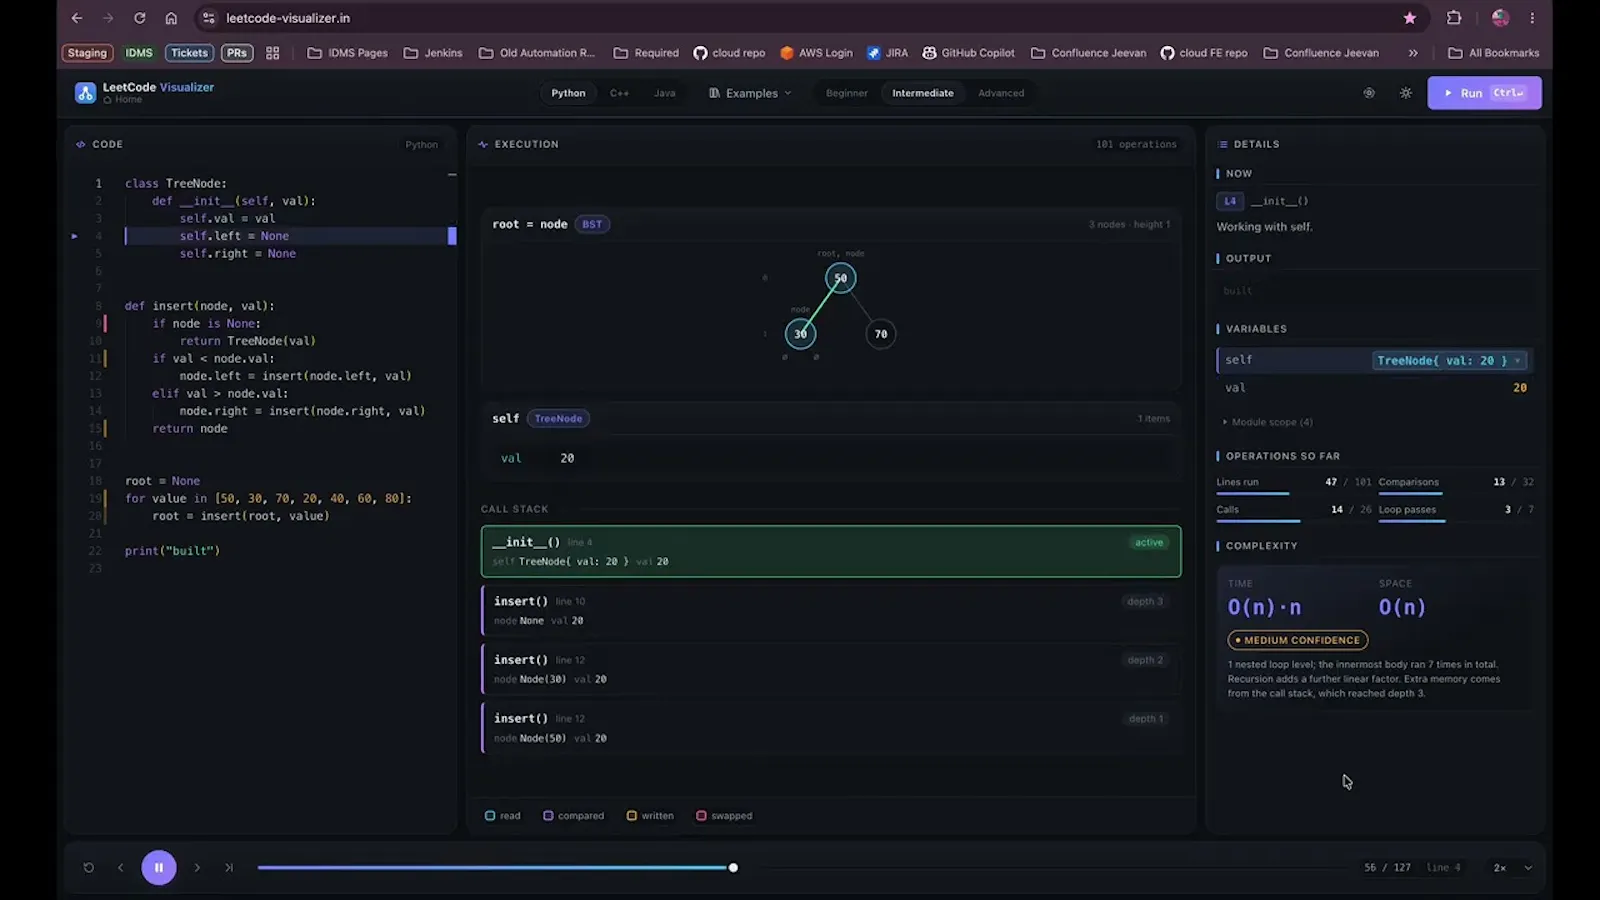Click the playback progress slider handle

point(733,868)
